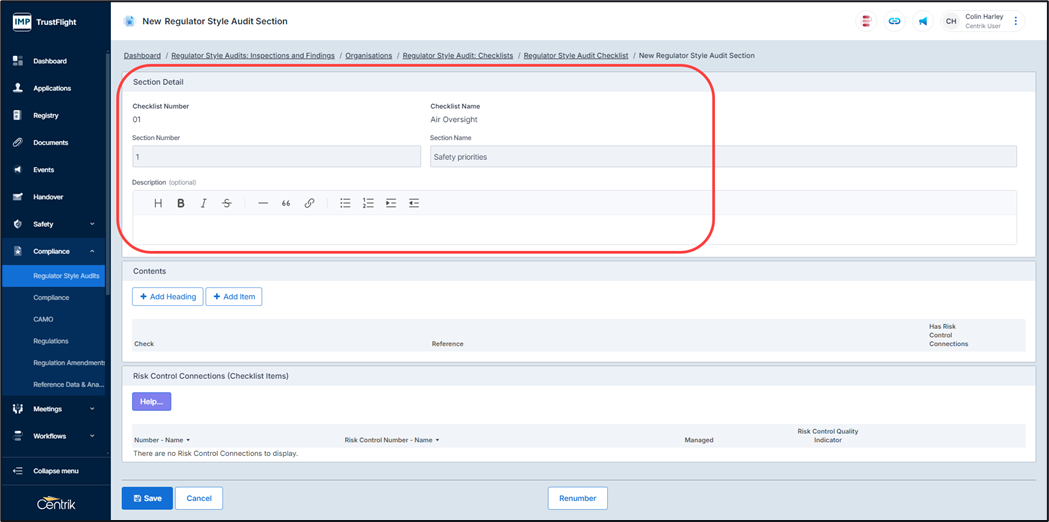Open the user options three-dot menu
The height and width of the screenshot is (522, 1049).
(1016, 21)
